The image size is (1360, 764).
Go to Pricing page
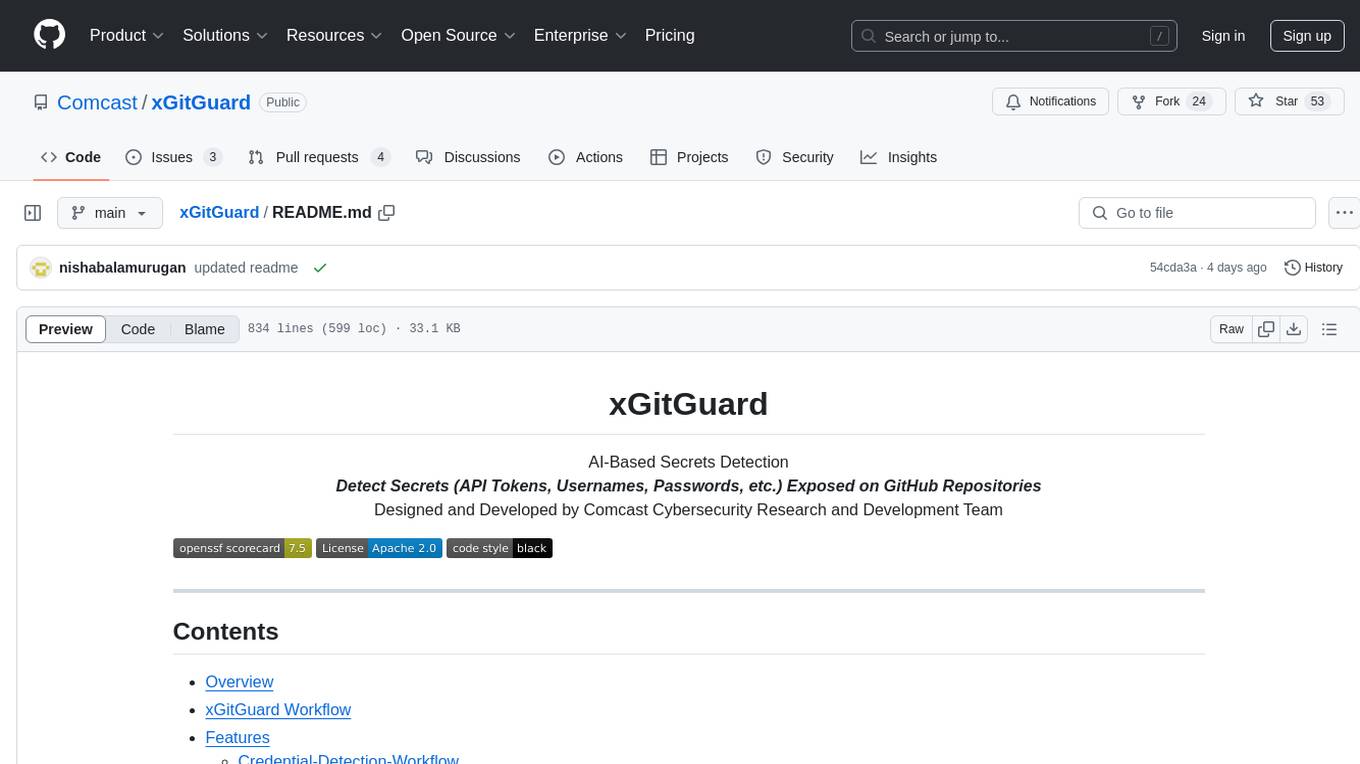click(x=670, y=35)
